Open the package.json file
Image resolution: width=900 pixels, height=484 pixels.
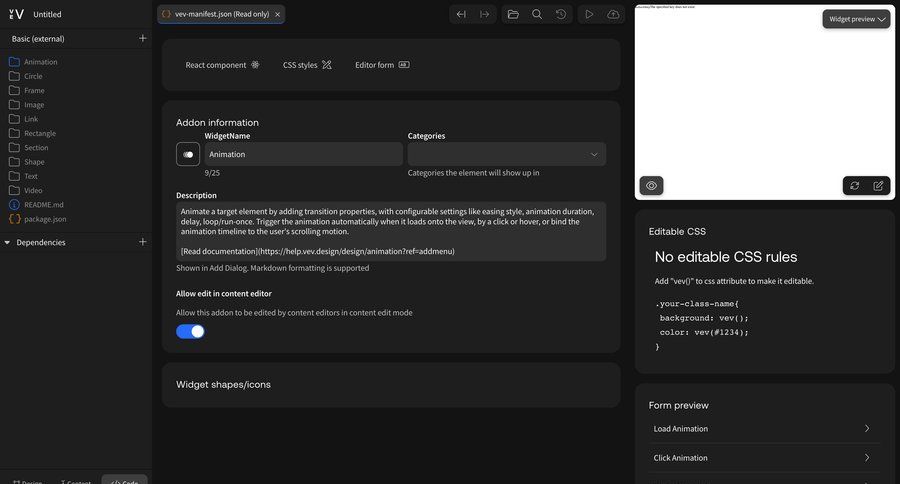(x=38, y=219)
